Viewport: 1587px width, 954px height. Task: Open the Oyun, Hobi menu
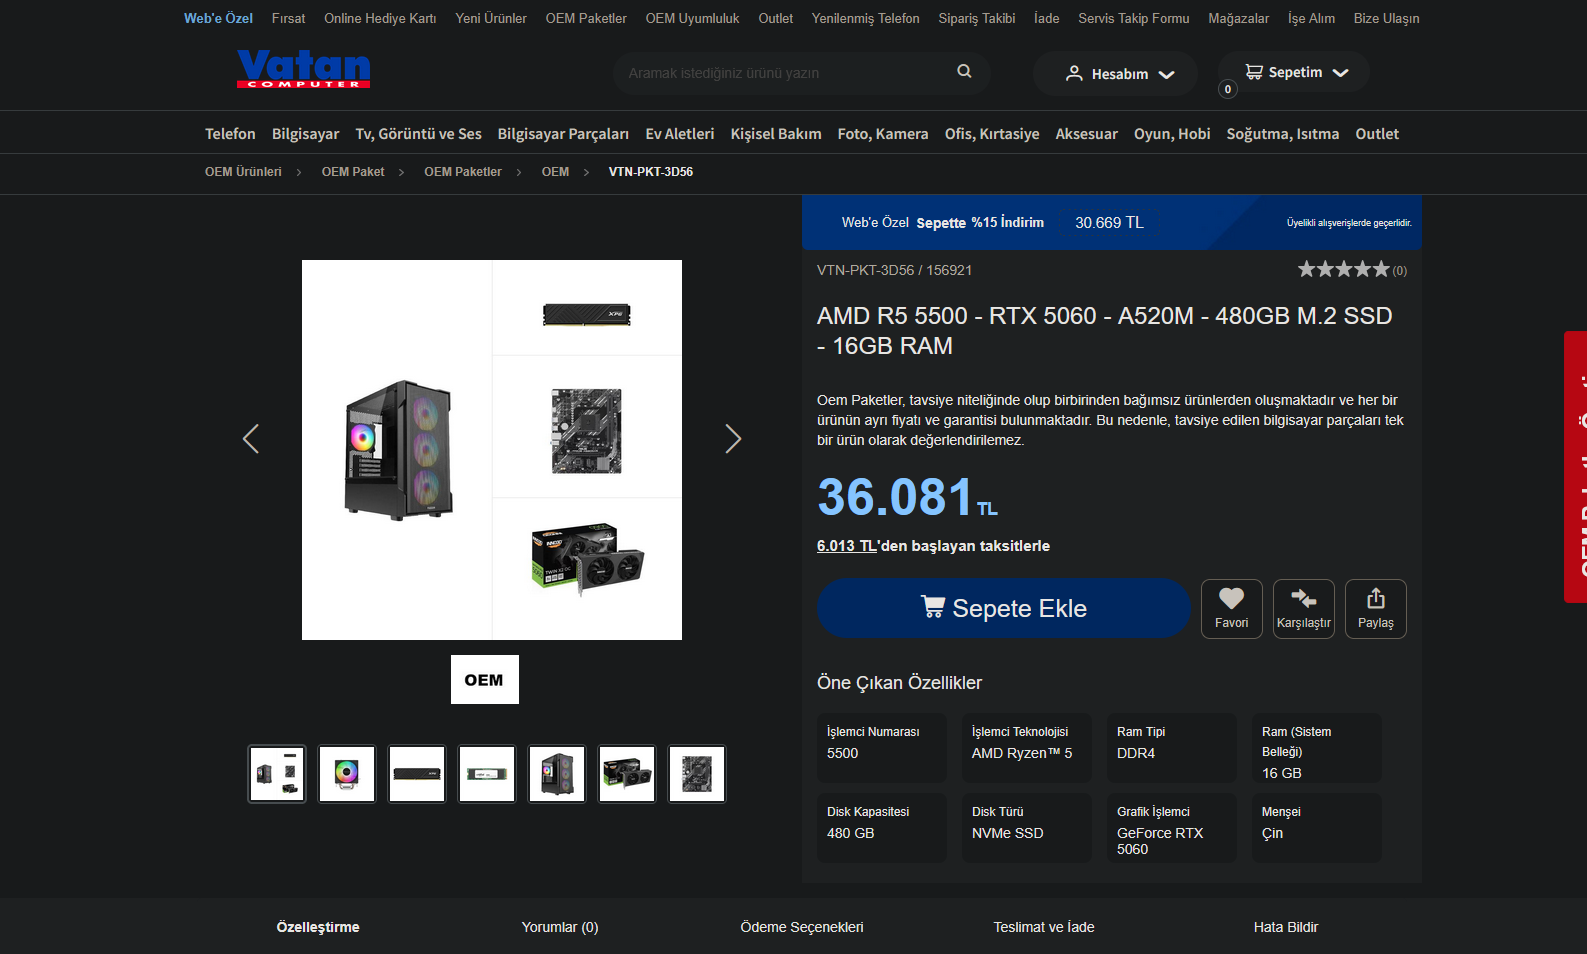1172,134
